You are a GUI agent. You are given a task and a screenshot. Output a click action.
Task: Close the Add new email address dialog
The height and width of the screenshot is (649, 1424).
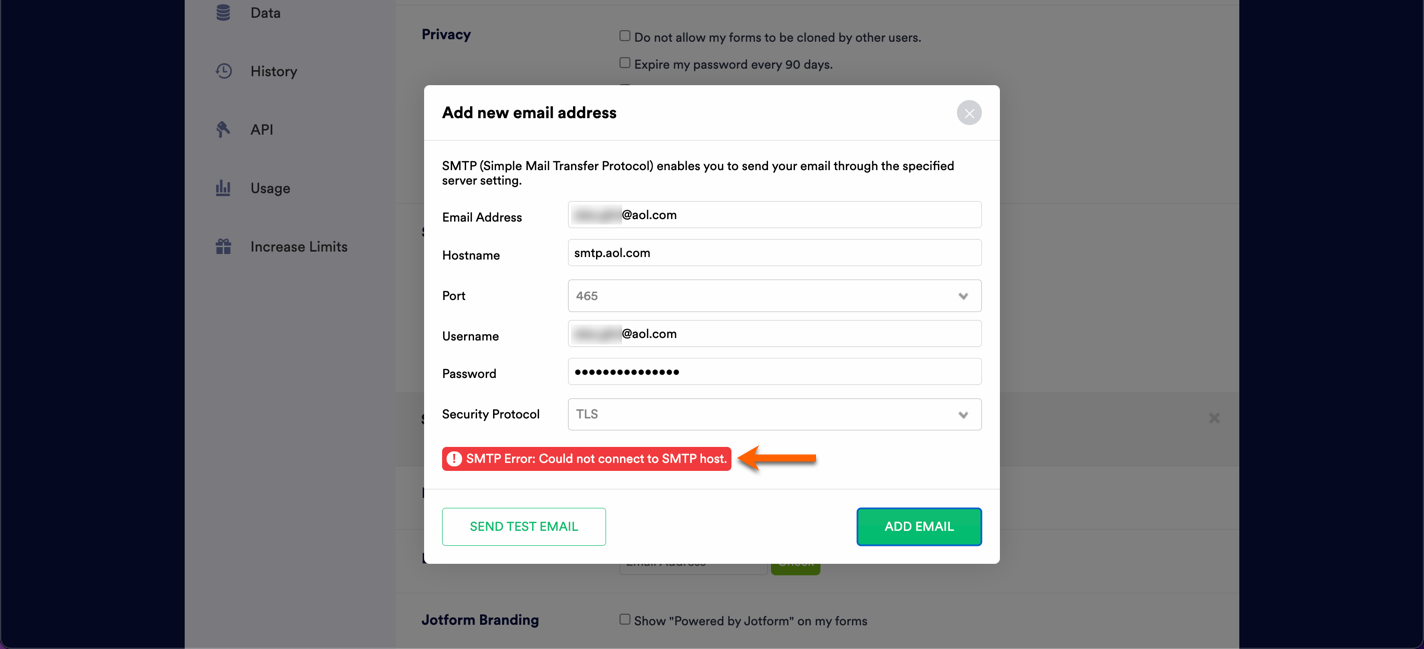968,113
